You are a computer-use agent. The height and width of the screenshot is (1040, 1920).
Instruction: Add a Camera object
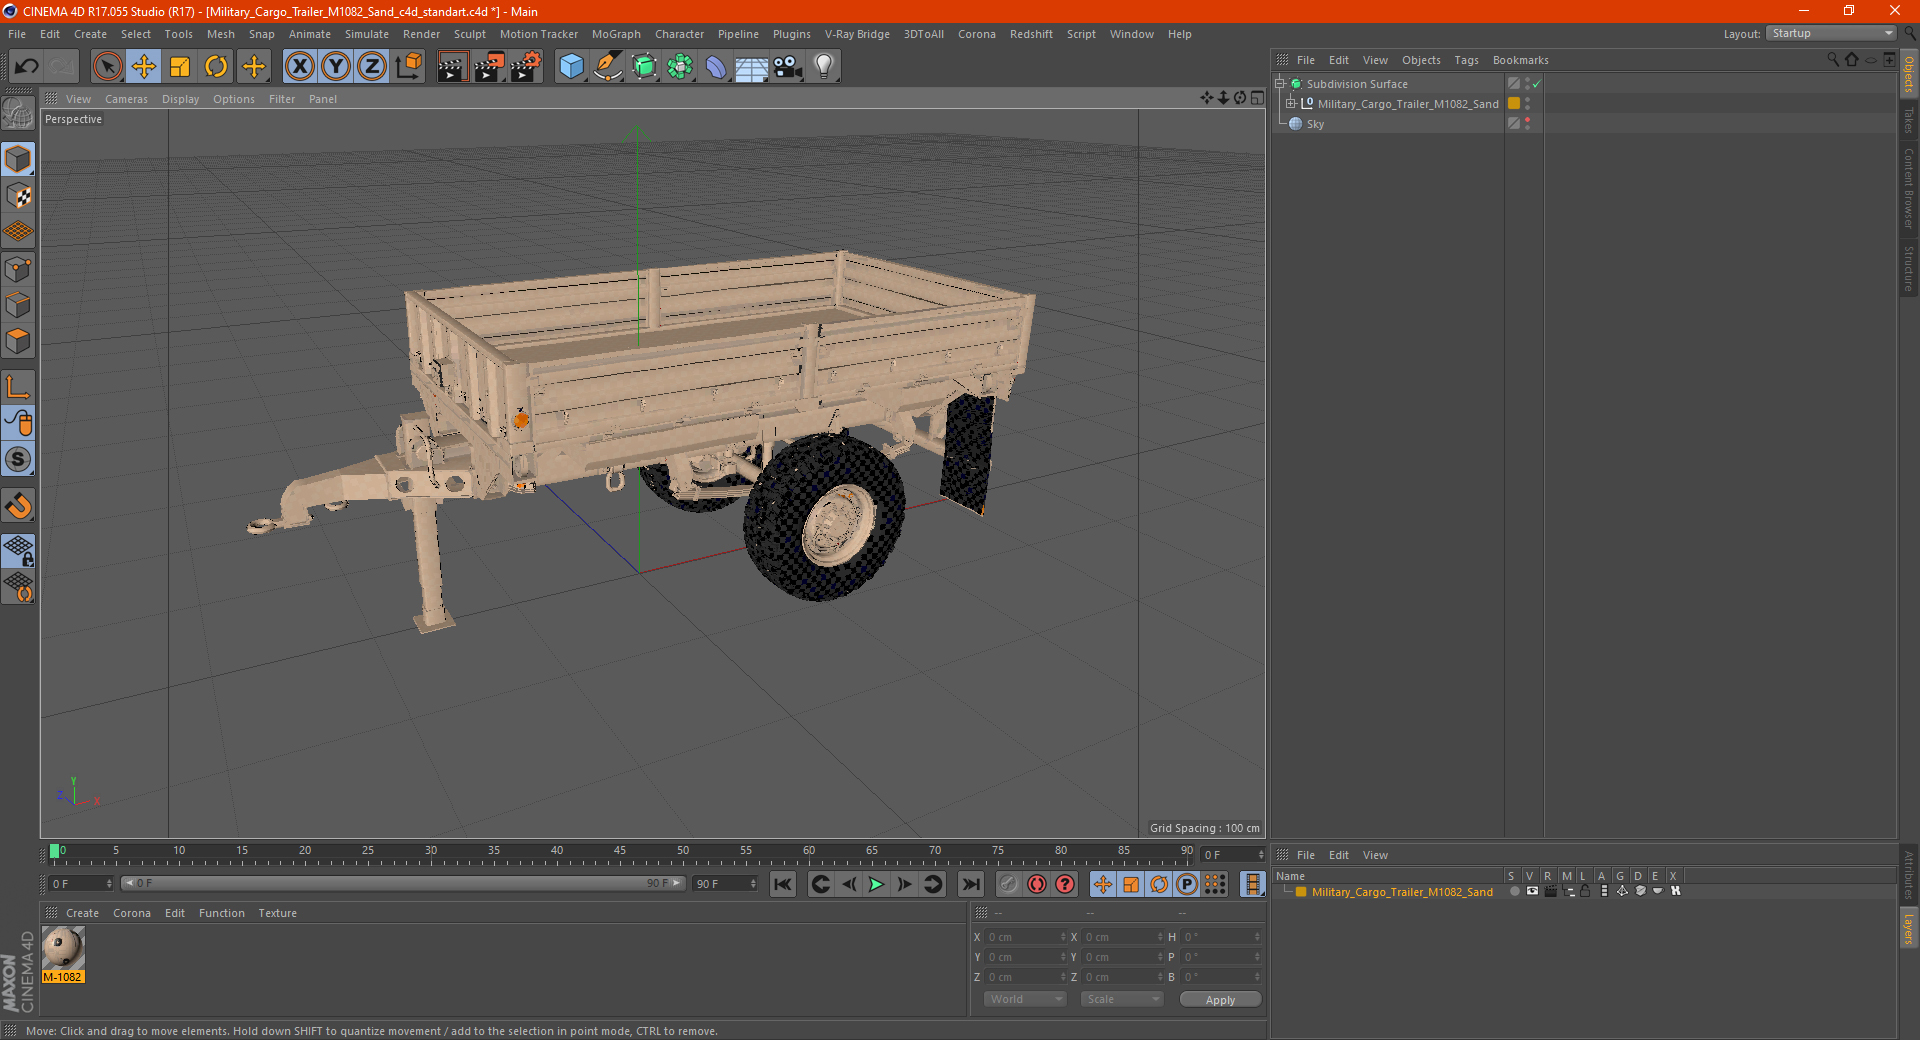[788, 67]
